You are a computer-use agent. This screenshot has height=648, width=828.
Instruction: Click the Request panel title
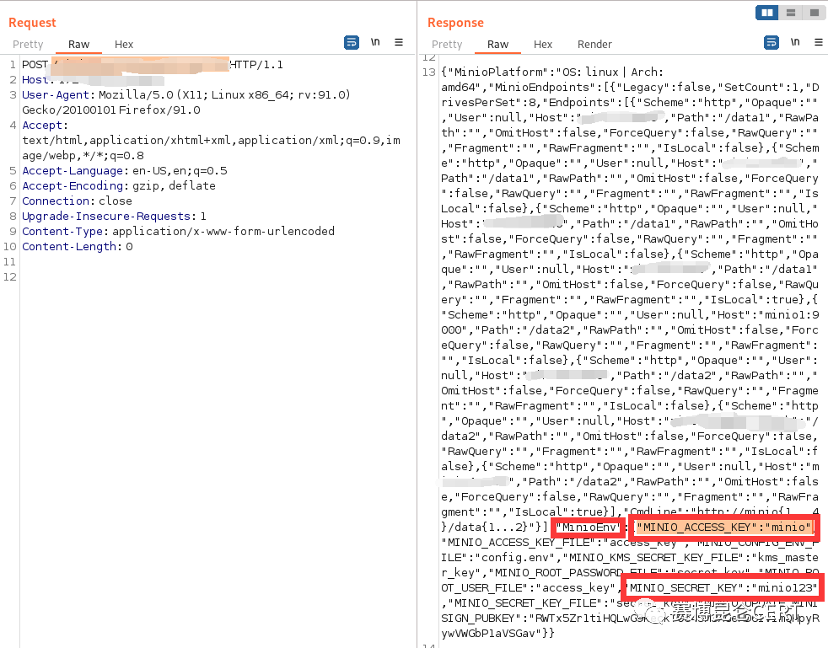pos(32,23)
